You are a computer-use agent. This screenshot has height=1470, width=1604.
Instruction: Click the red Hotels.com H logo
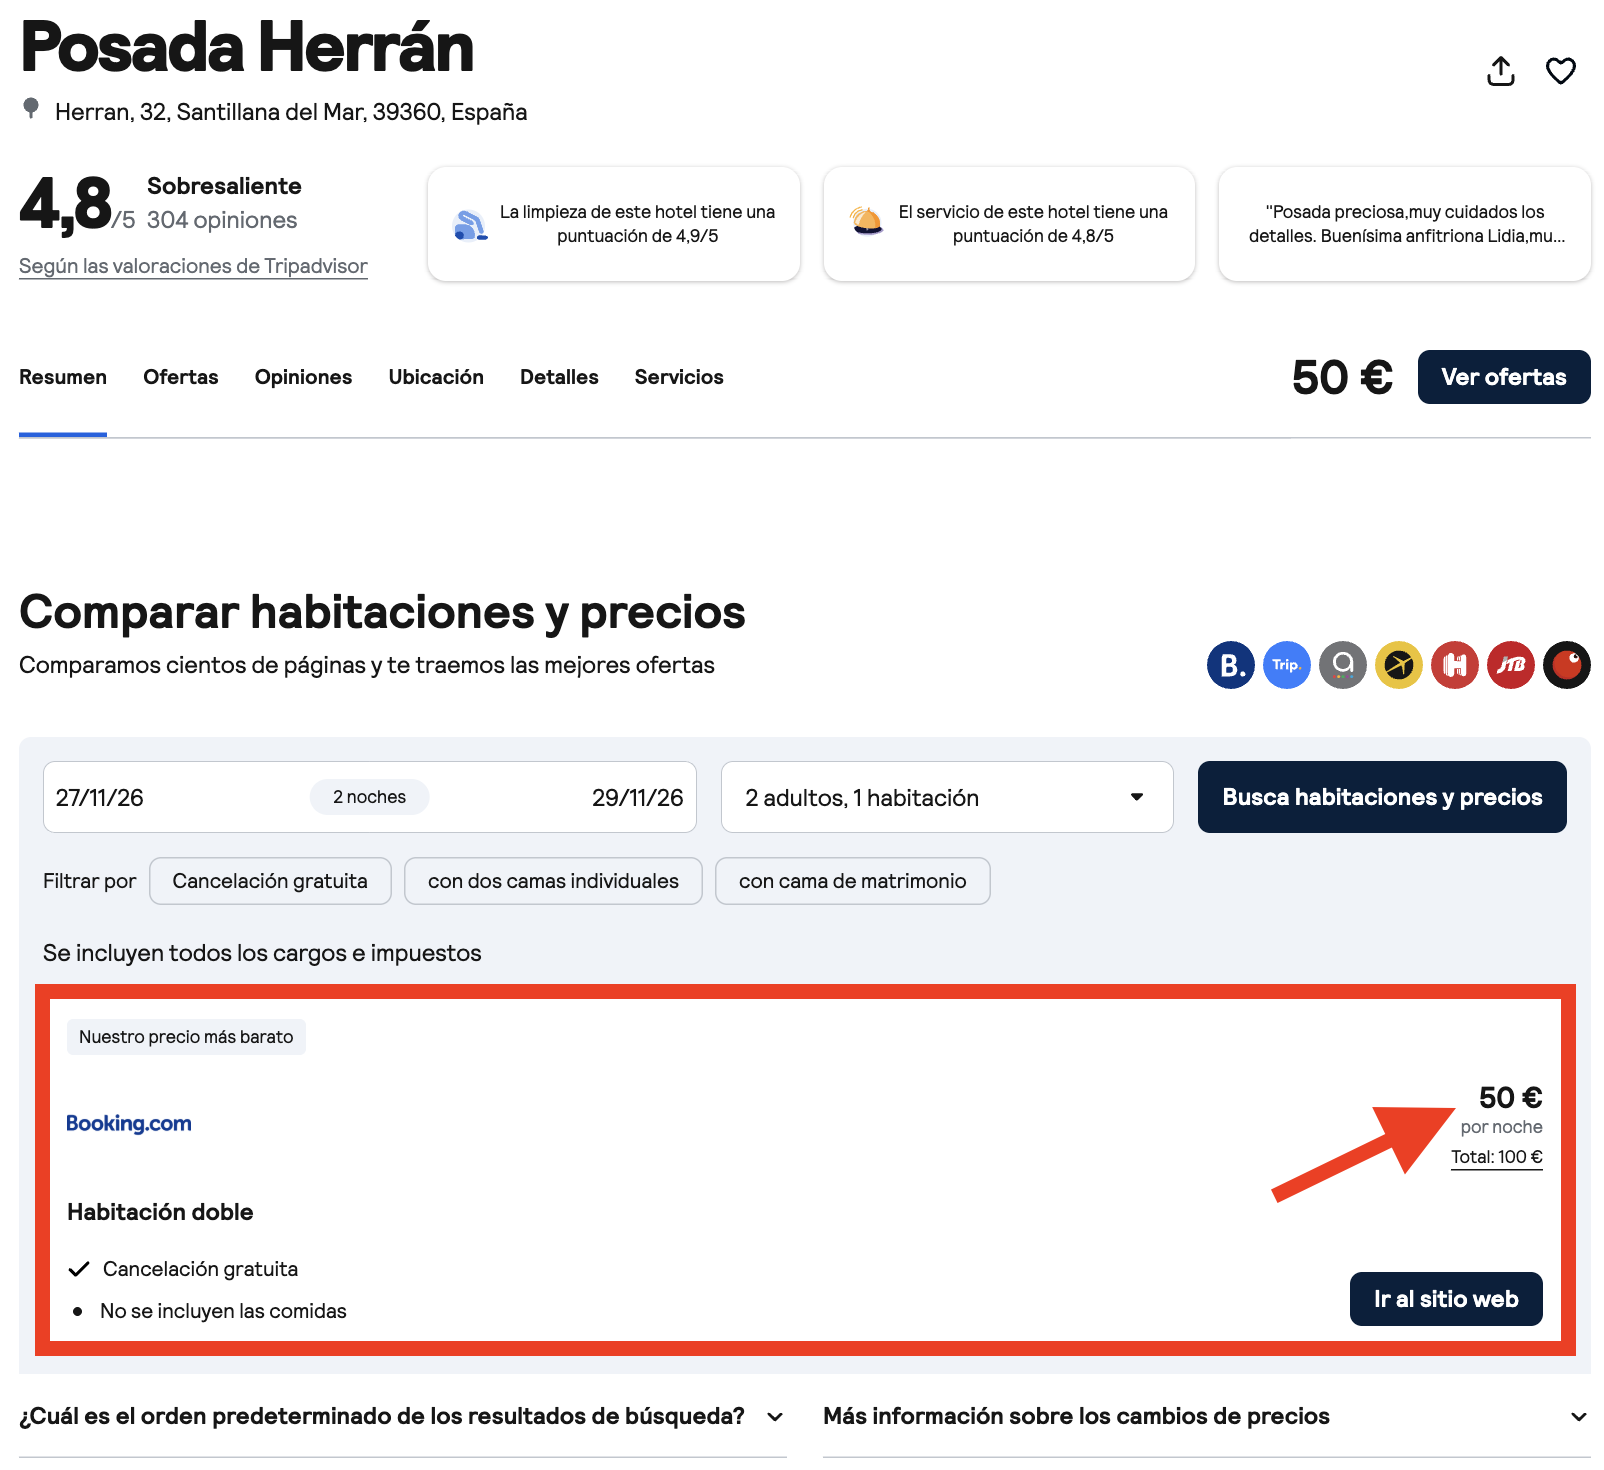pos(1455,665)
